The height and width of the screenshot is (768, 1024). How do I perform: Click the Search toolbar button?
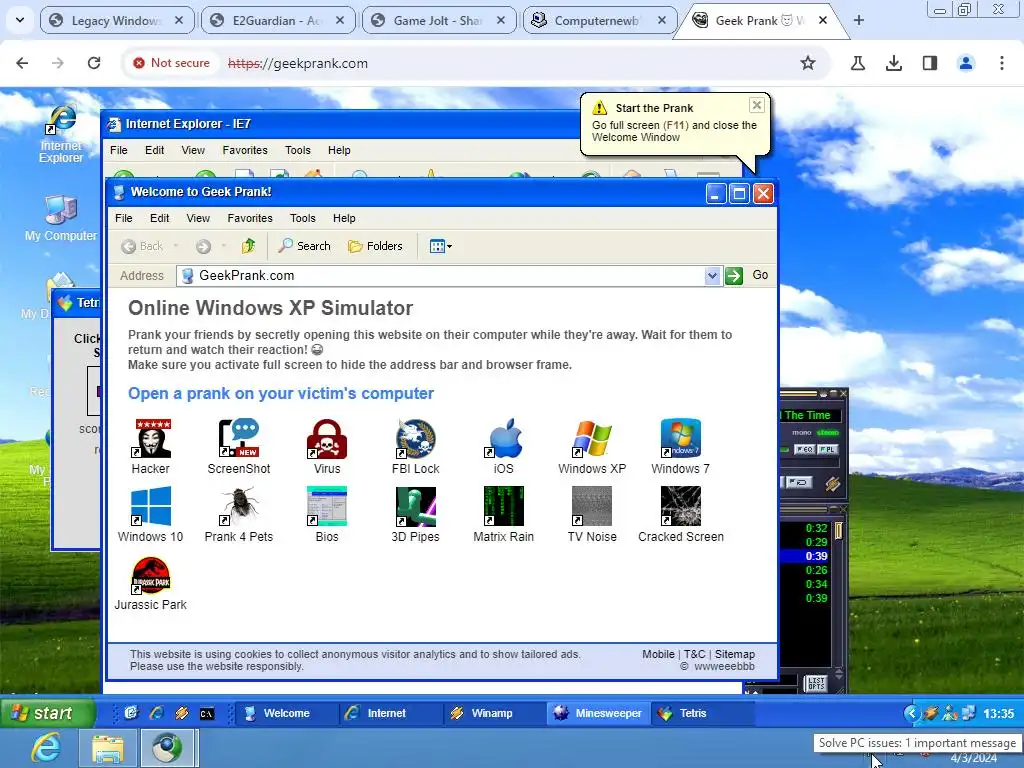pyautogui.click(x=304, y=246)
